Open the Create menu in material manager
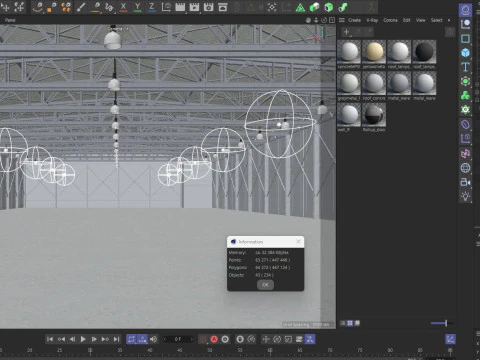This screenshot has height=360, width=480. (355, 20)
